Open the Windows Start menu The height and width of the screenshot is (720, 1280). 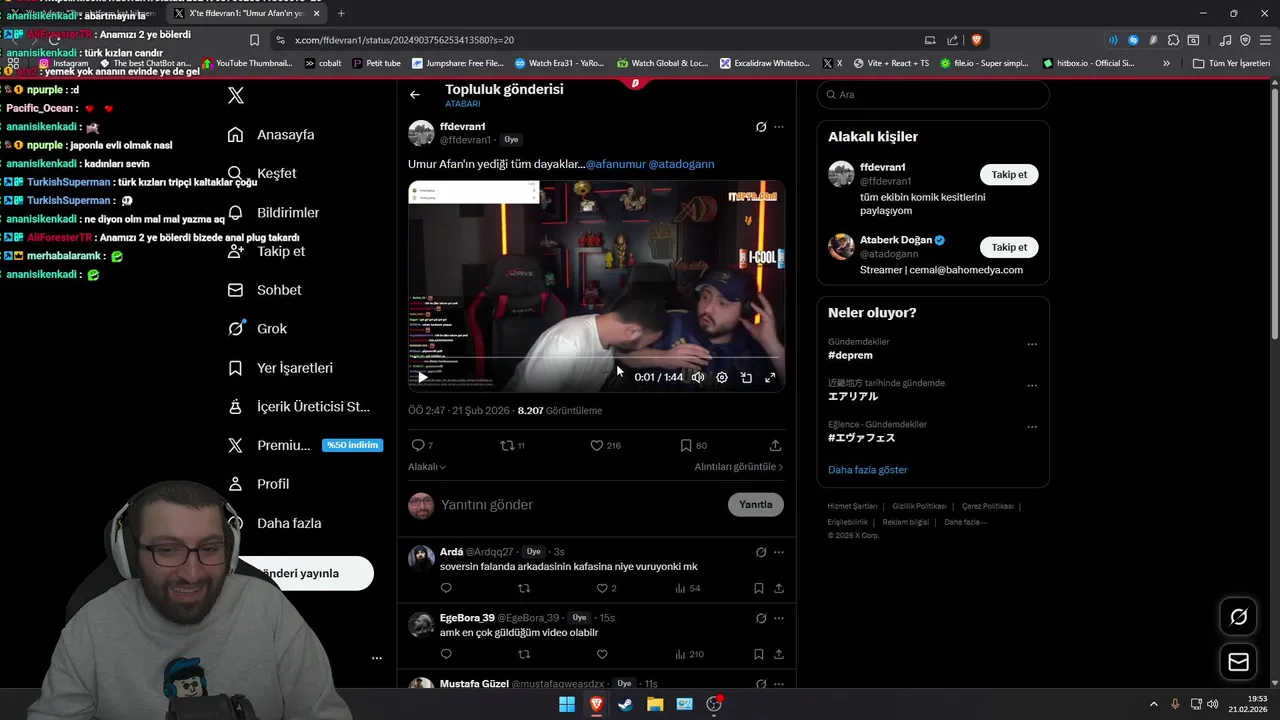566,704
